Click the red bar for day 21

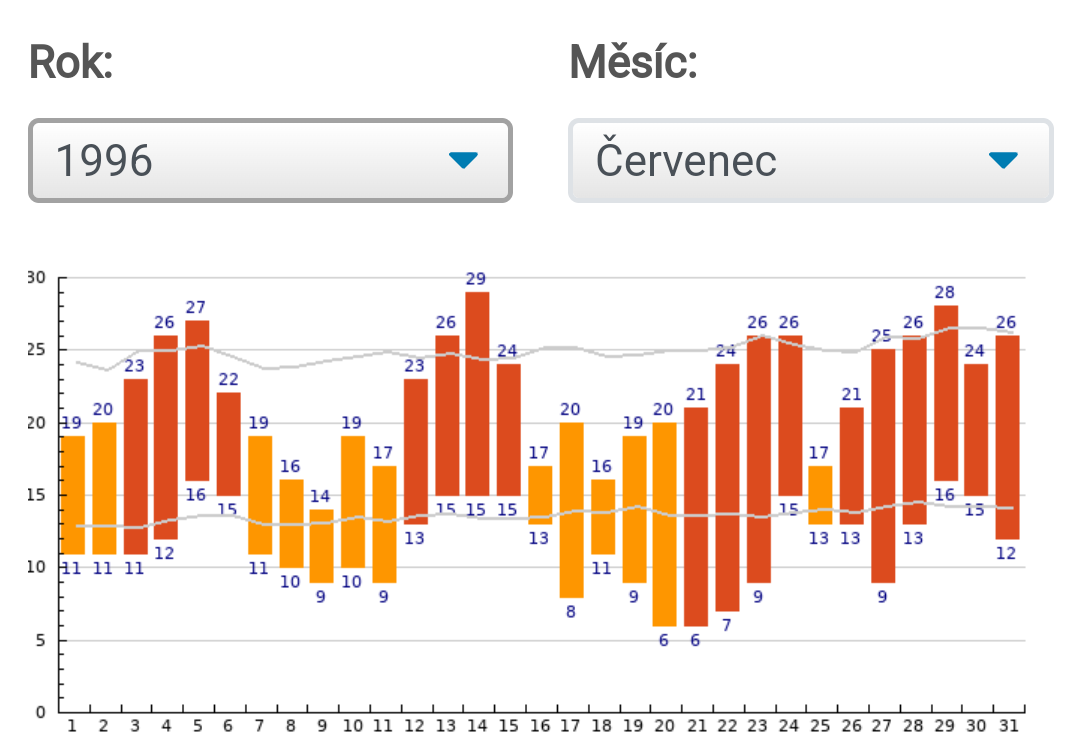click(695, 516)
